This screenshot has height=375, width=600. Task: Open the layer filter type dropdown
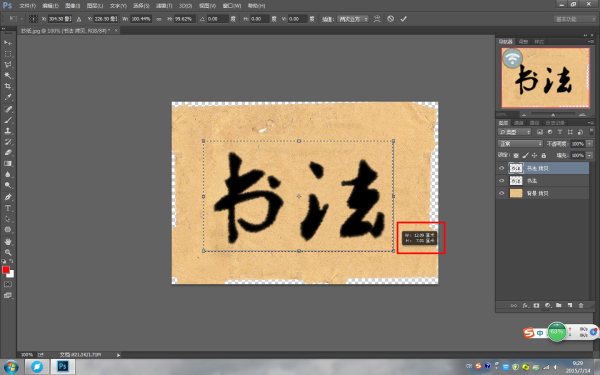click(515, 132)
